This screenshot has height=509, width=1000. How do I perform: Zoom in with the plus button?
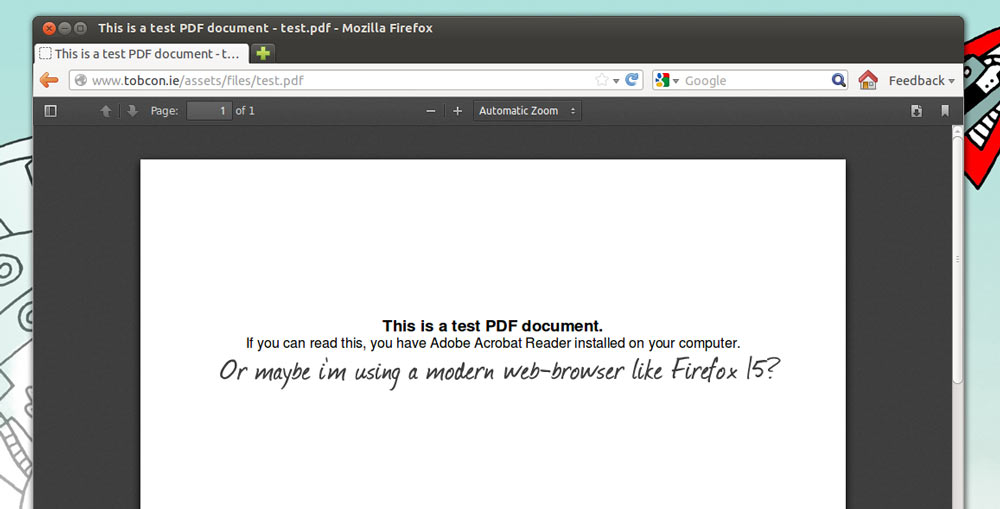point(457,111)
